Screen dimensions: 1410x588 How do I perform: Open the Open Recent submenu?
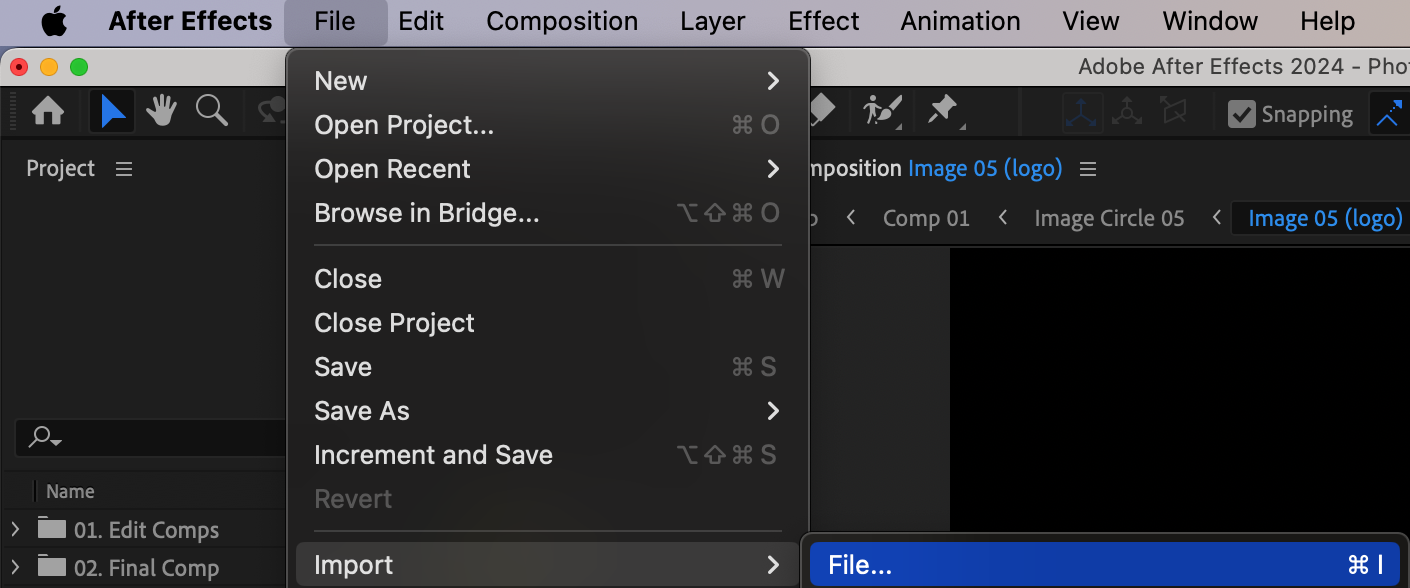point(392,169)
